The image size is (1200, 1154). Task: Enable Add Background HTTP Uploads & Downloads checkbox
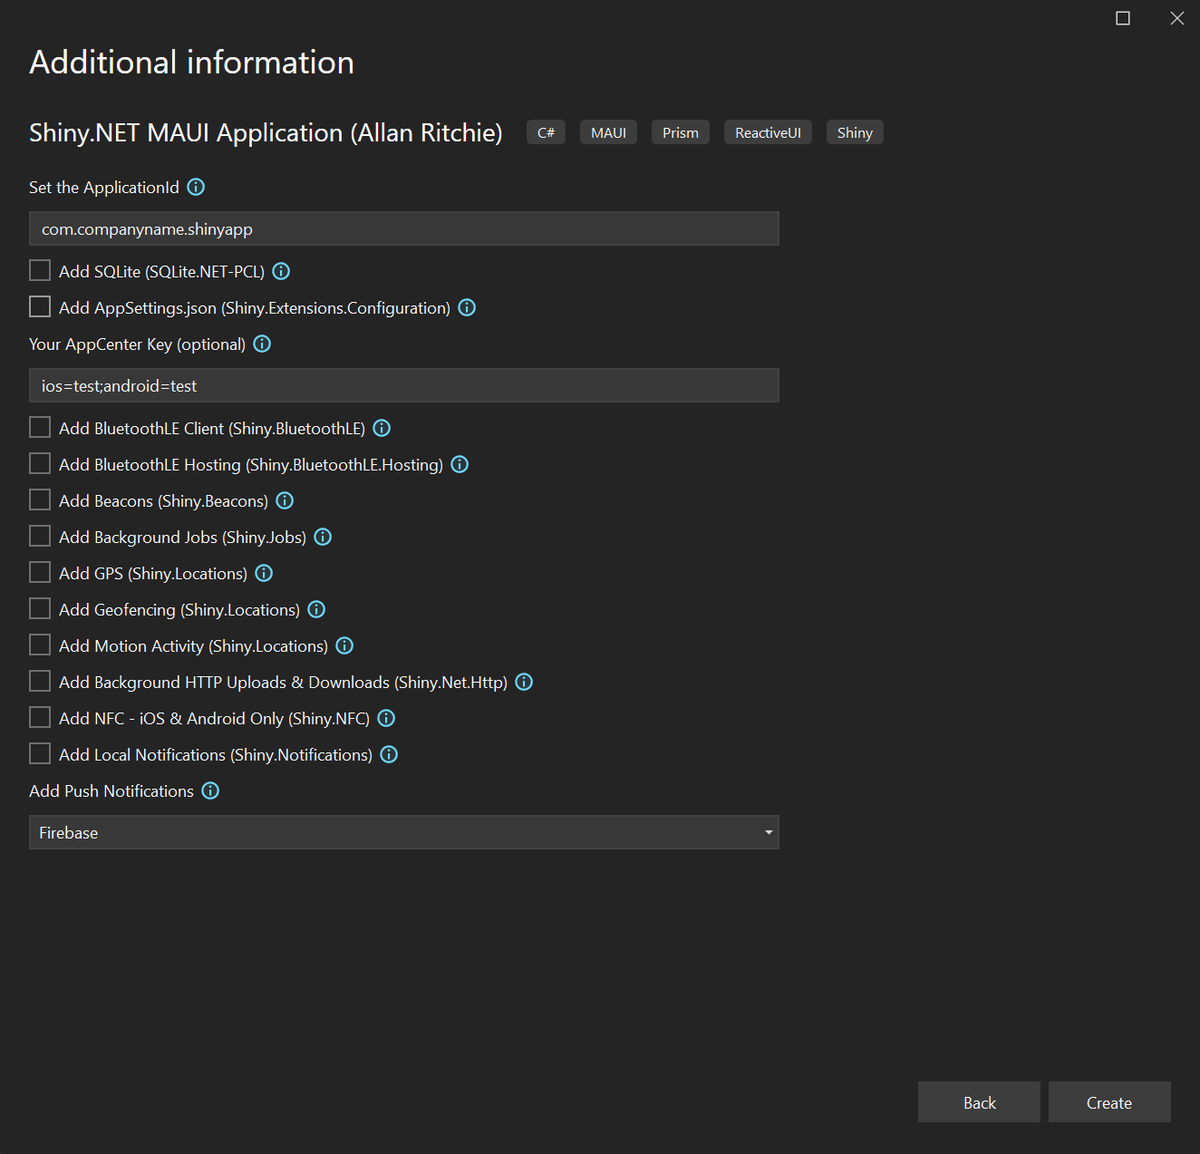point(40,681)
